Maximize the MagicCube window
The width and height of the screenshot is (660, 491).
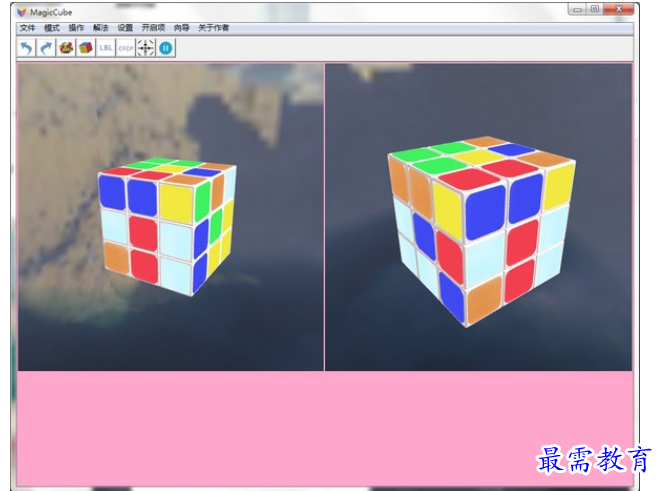[595, 9]
